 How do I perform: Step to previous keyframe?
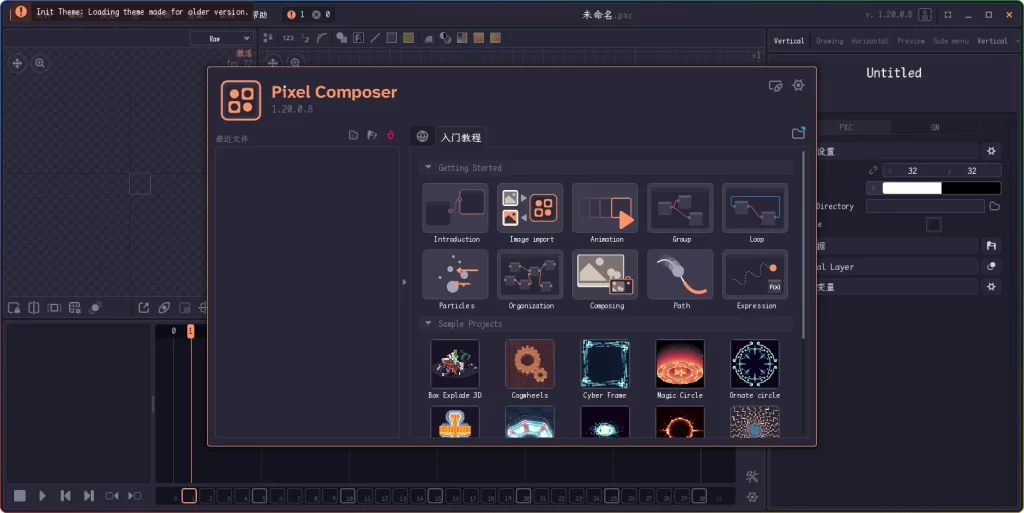(112, 496)
